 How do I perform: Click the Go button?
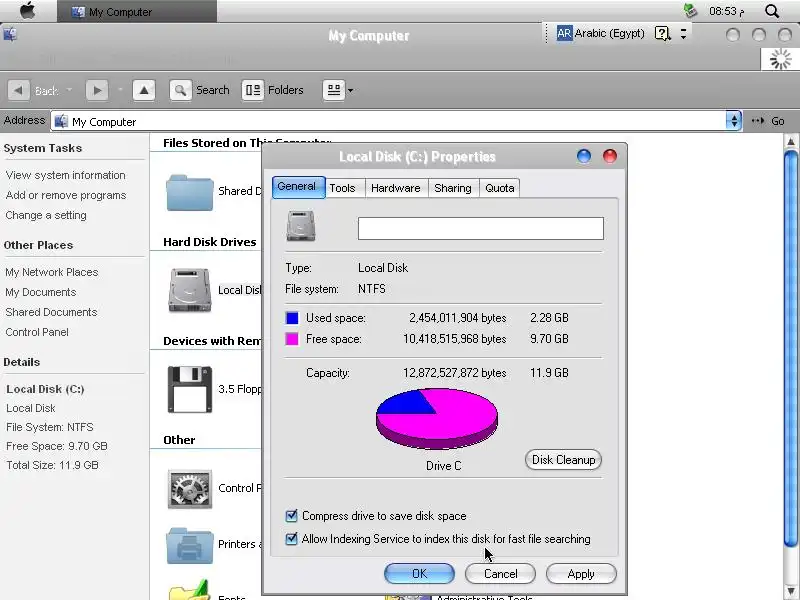tap(768, 121)
